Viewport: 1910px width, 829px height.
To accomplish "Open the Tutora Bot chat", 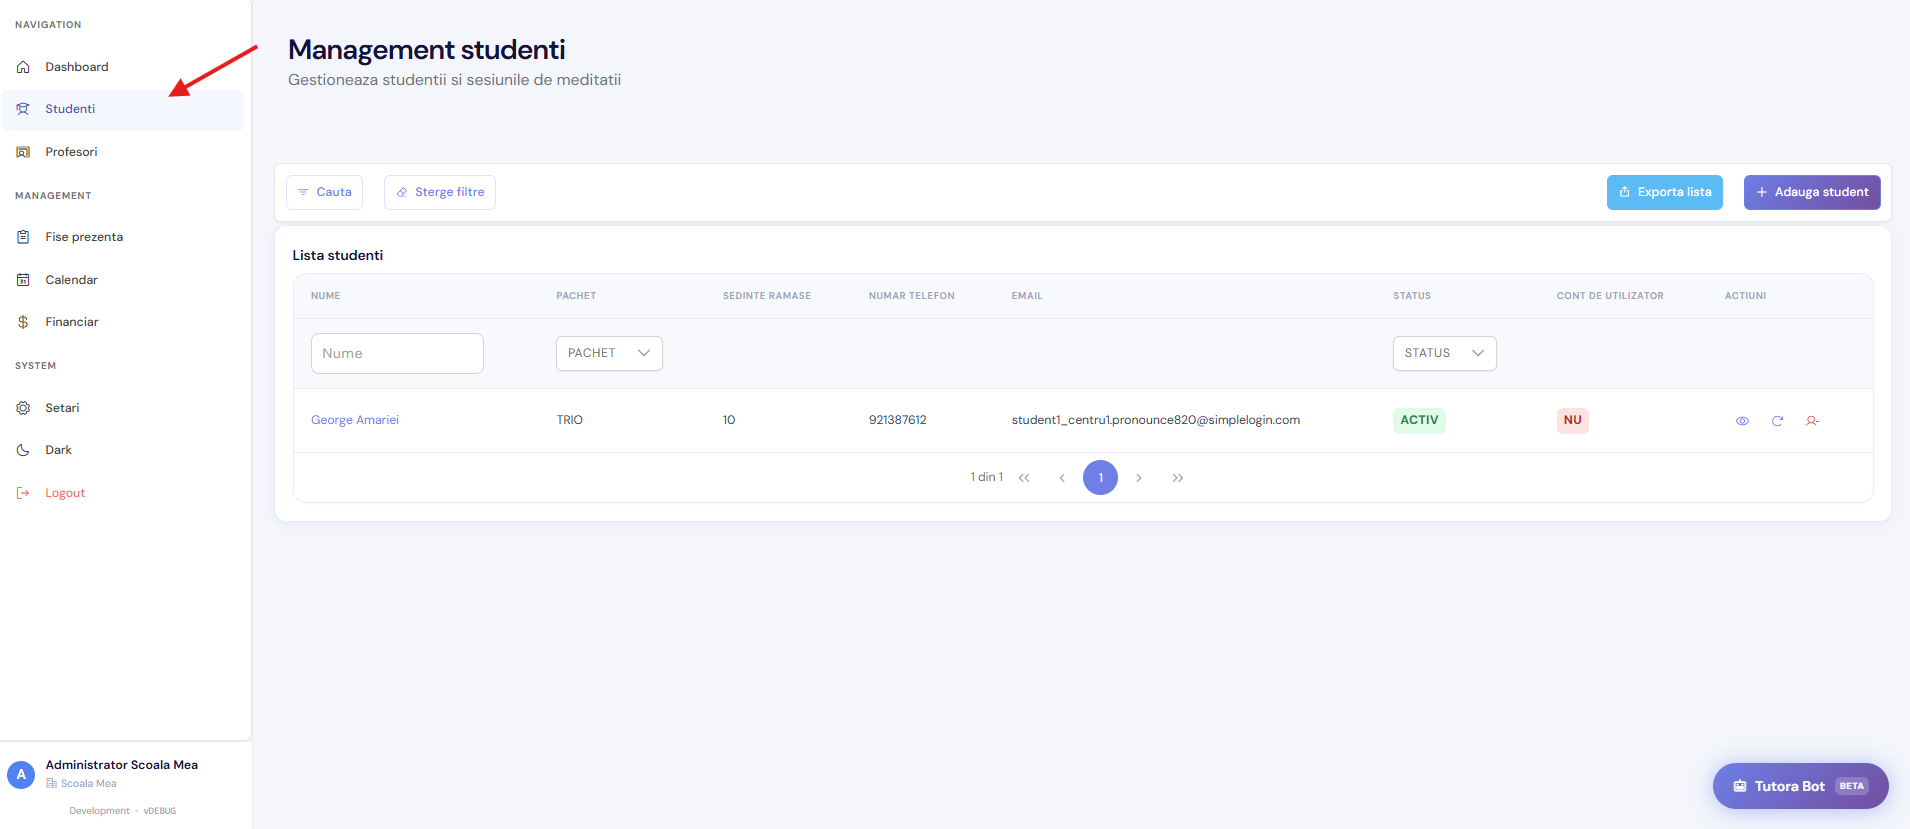I will pos(1800,786).
